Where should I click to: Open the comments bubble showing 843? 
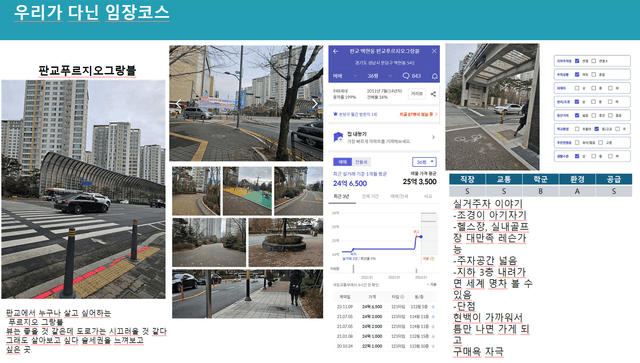pyautogui.click(x=411, y=76)
